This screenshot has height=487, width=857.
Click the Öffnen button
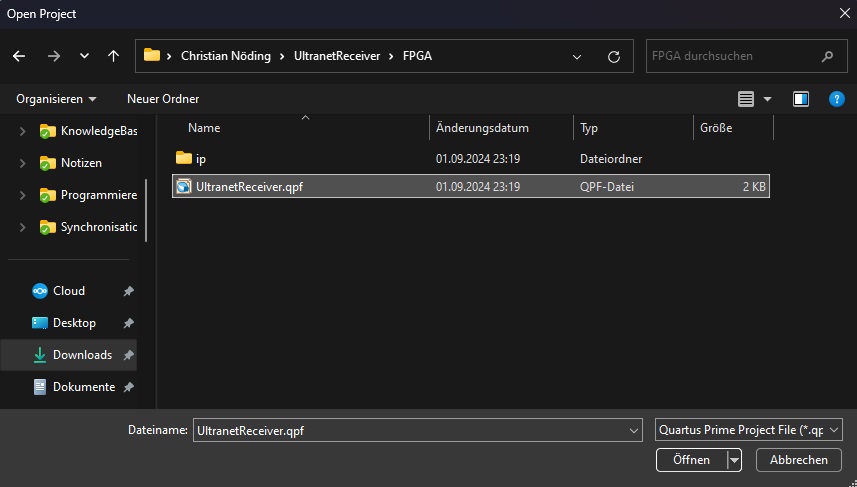pyautogui.click(x=691, y=460)
